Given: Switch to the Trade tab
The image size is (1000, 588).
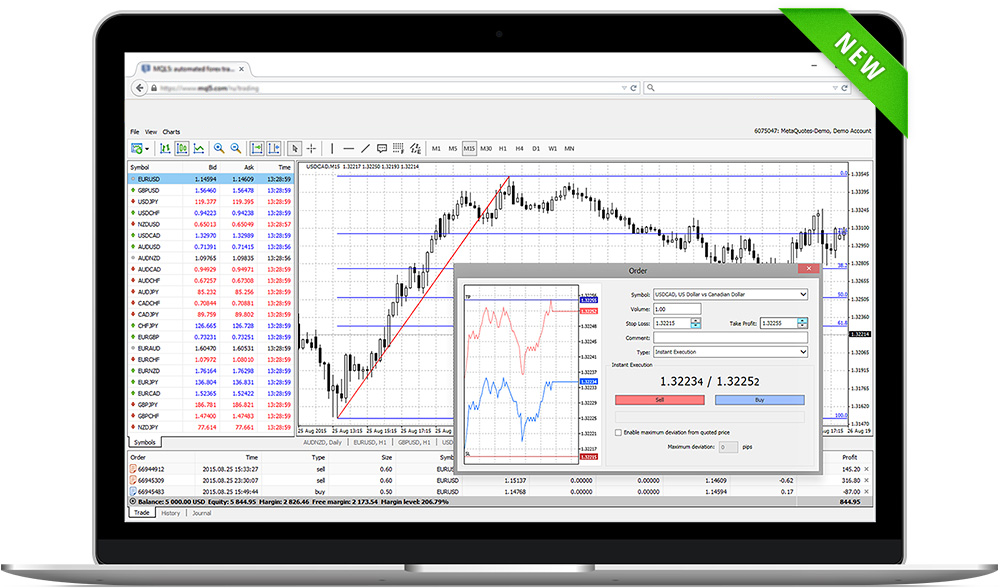Looking at the screenshot, I should tap(142, 513).
